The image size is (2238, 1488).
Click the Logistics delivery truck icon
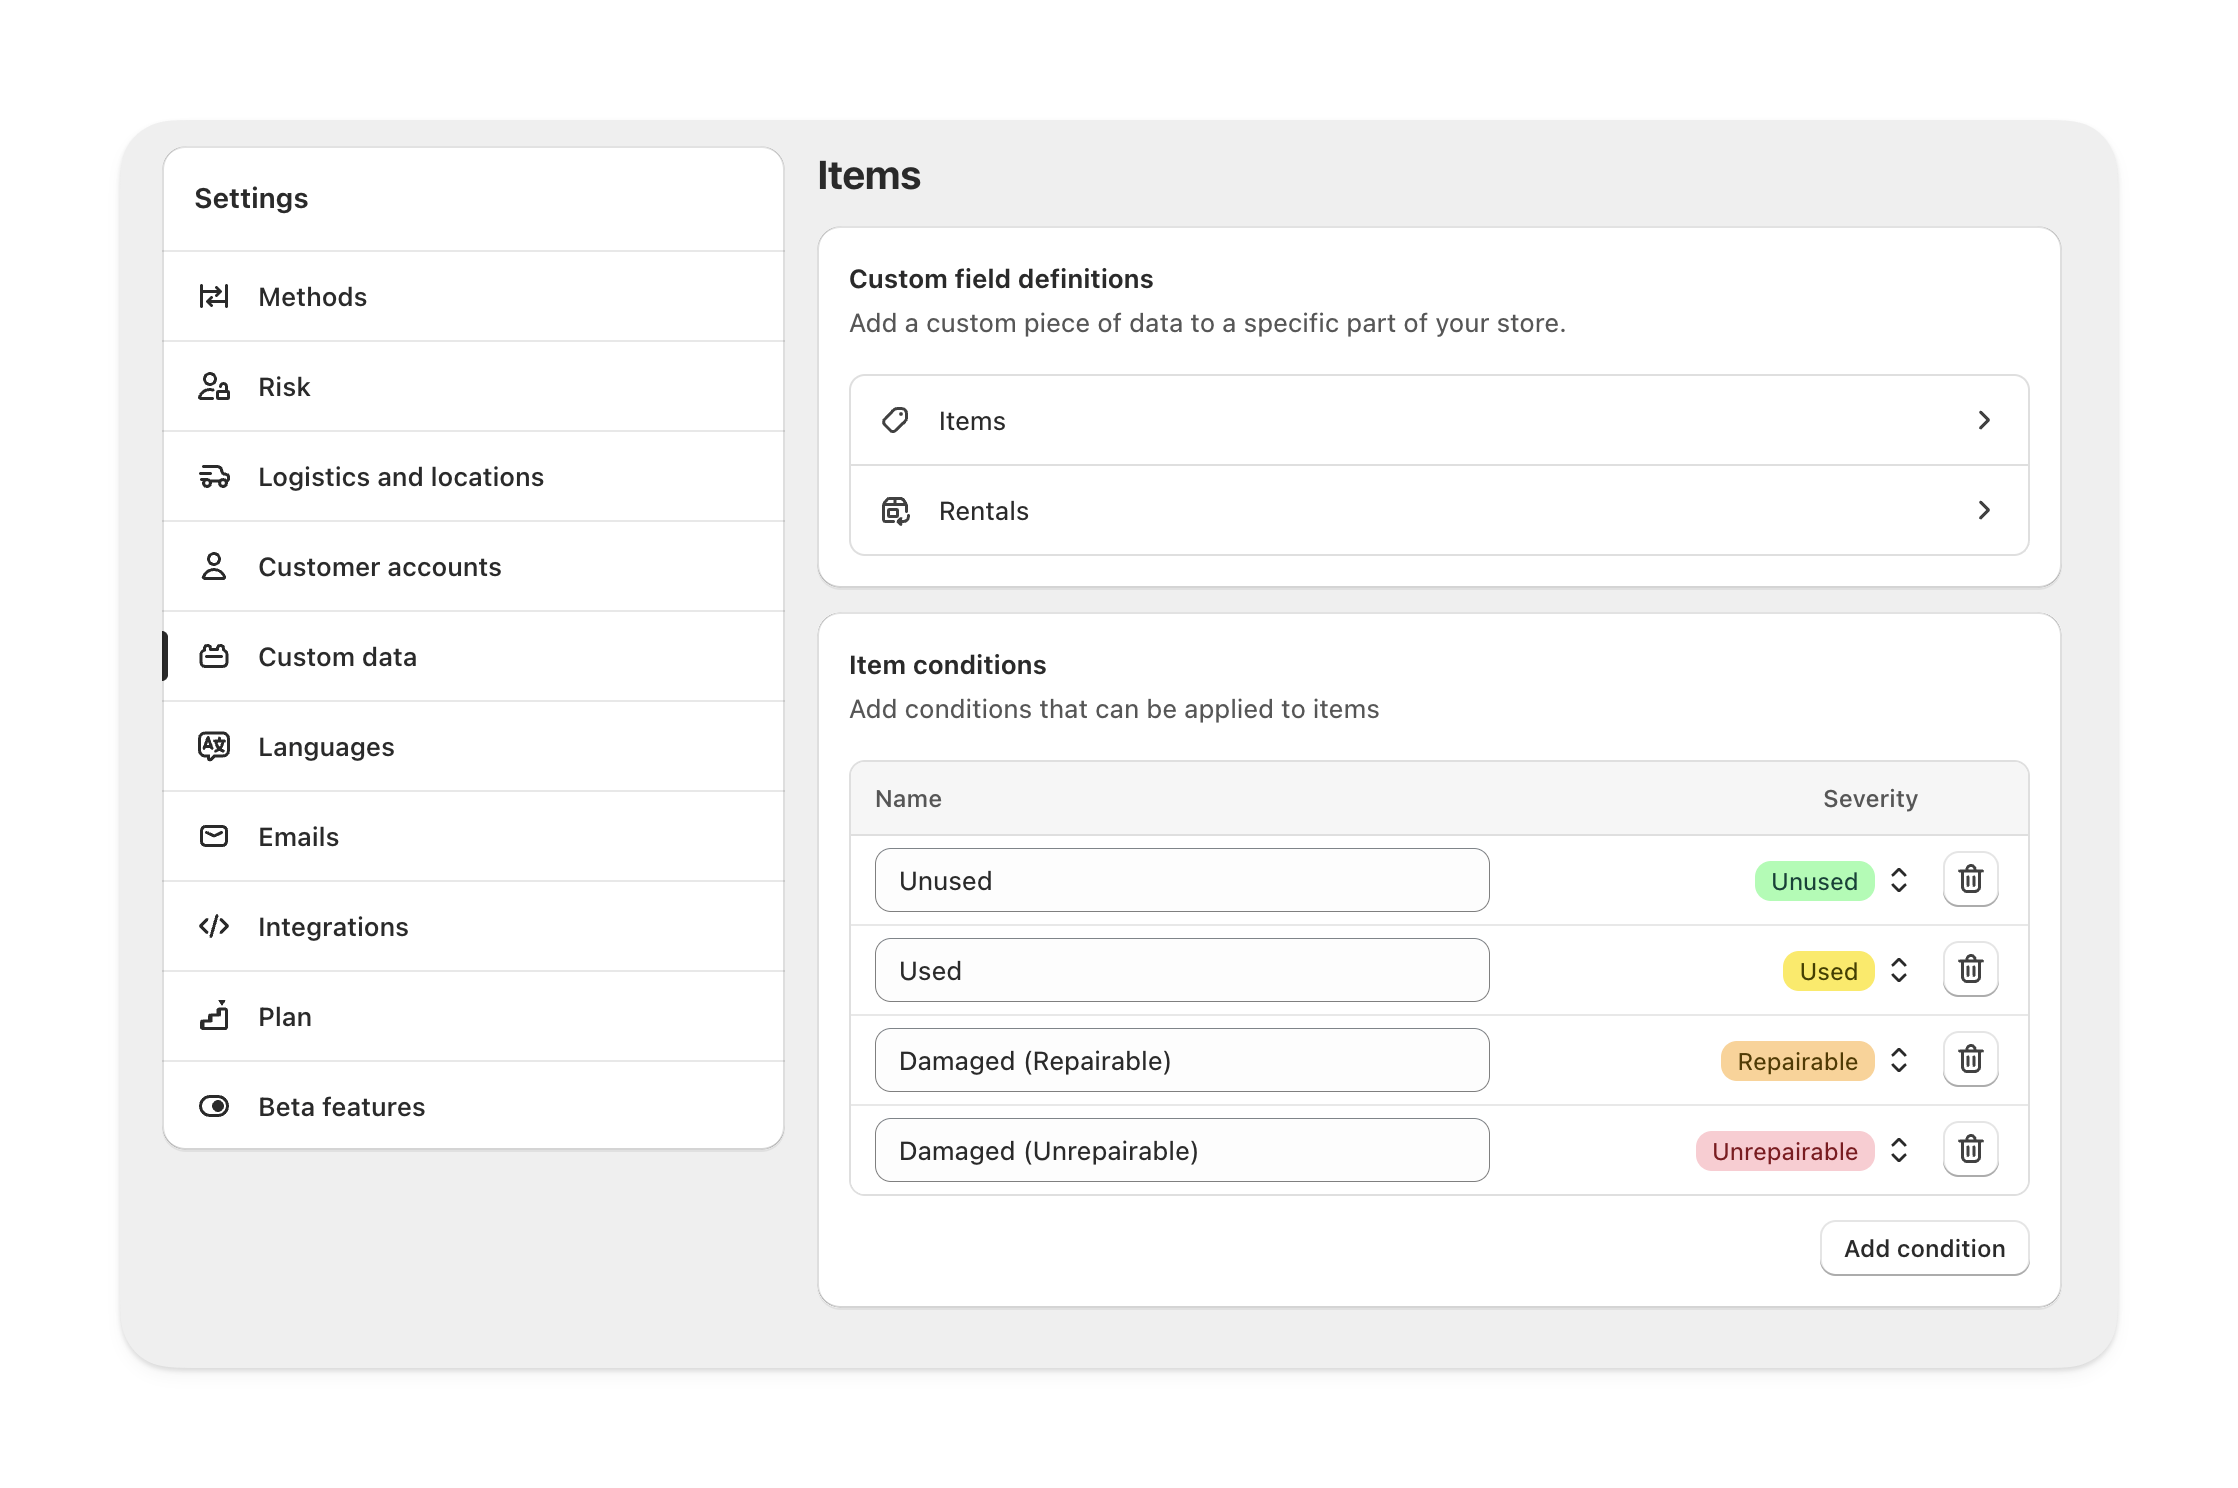(214, 476)
